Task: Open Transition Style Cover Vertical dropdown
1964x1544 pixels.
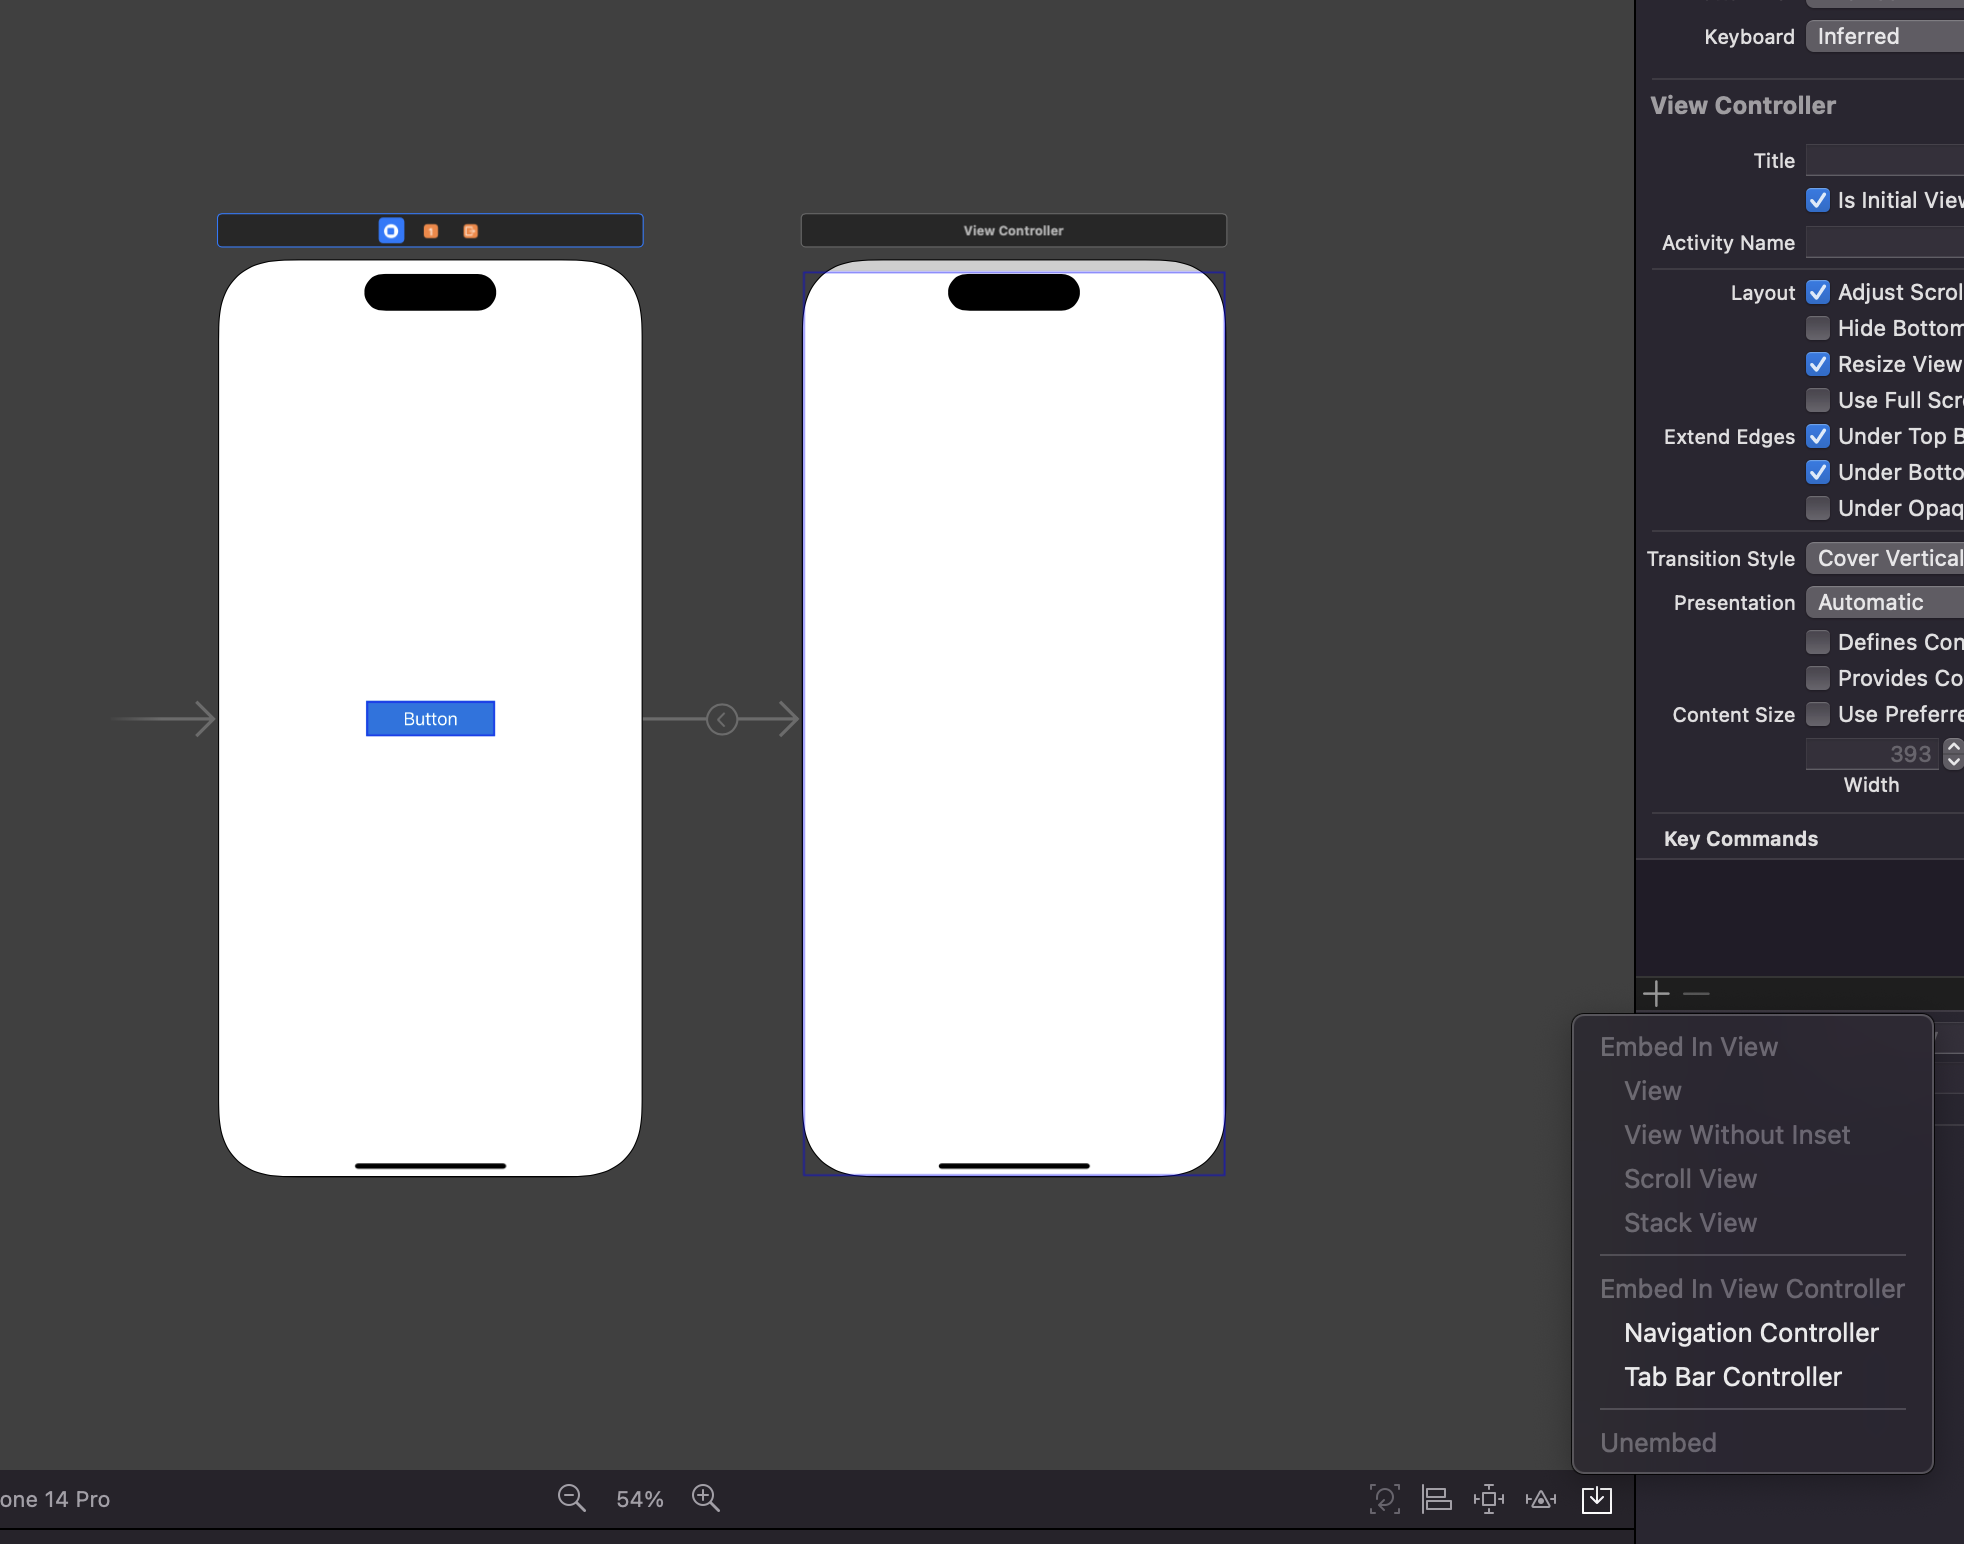Action: 1885,559
